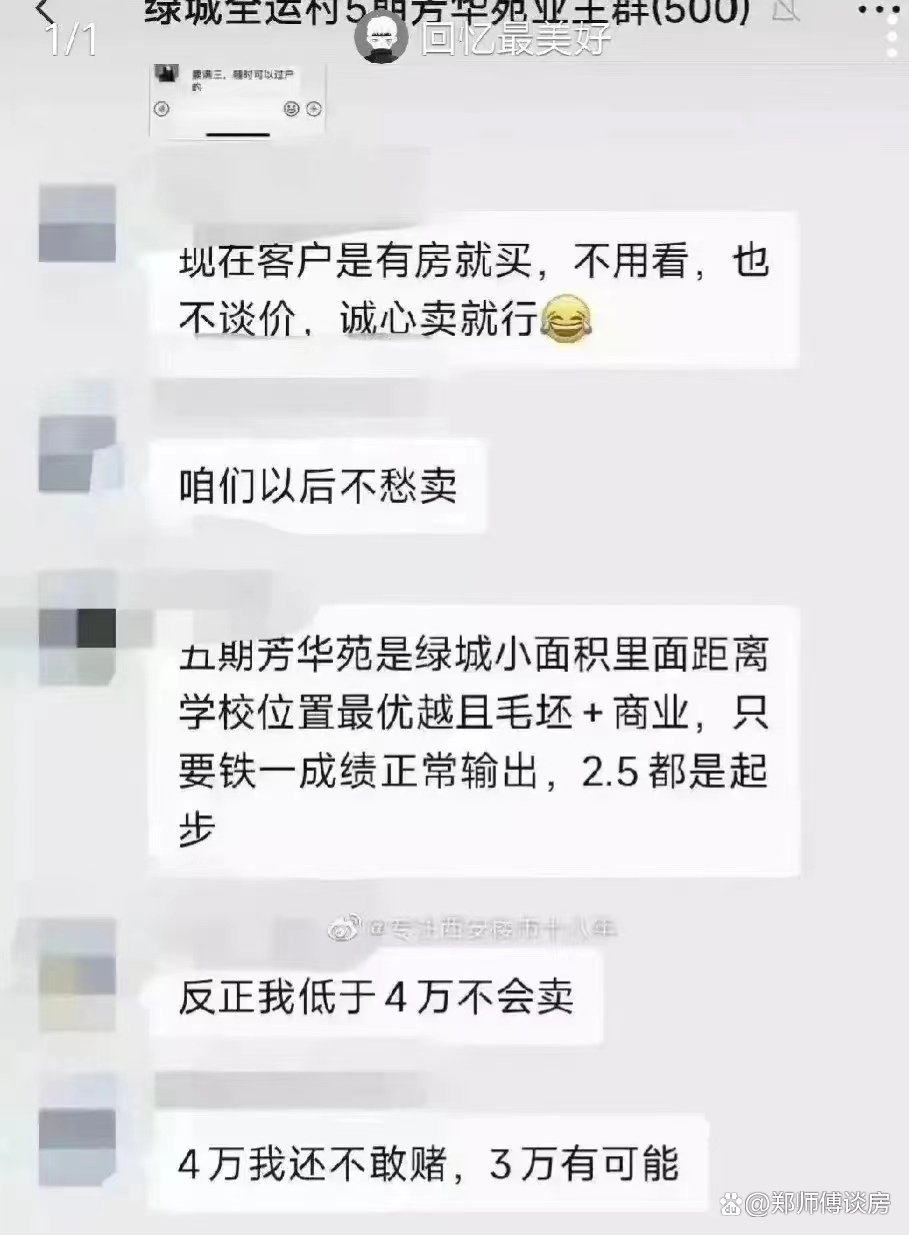Tap the back arrow at top left
This screenshot has height=1235, width=909.
[x=44, y=12]
